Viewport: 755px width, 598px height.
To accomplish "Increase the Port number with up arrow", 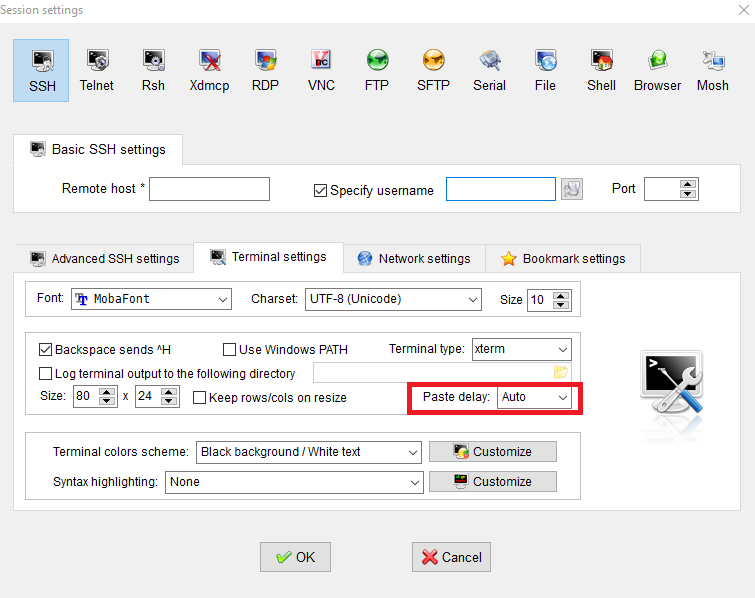I will pyautogui.click(x=688, y=184).
